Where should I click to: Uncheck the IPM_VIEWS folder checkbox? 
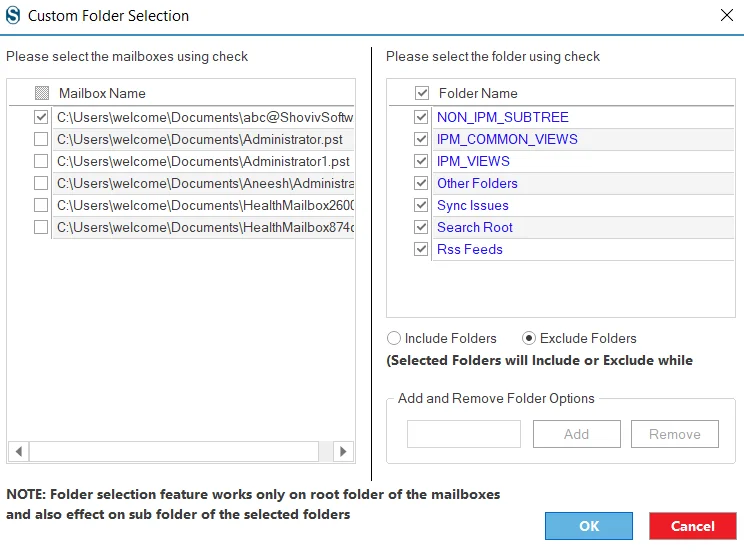pos(421,161)
